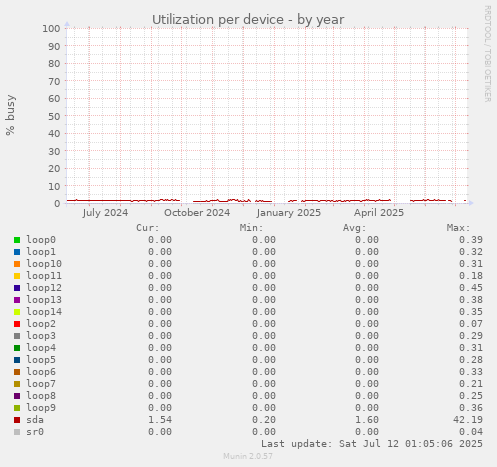Click the July 2024 axis label

point(105,213)
